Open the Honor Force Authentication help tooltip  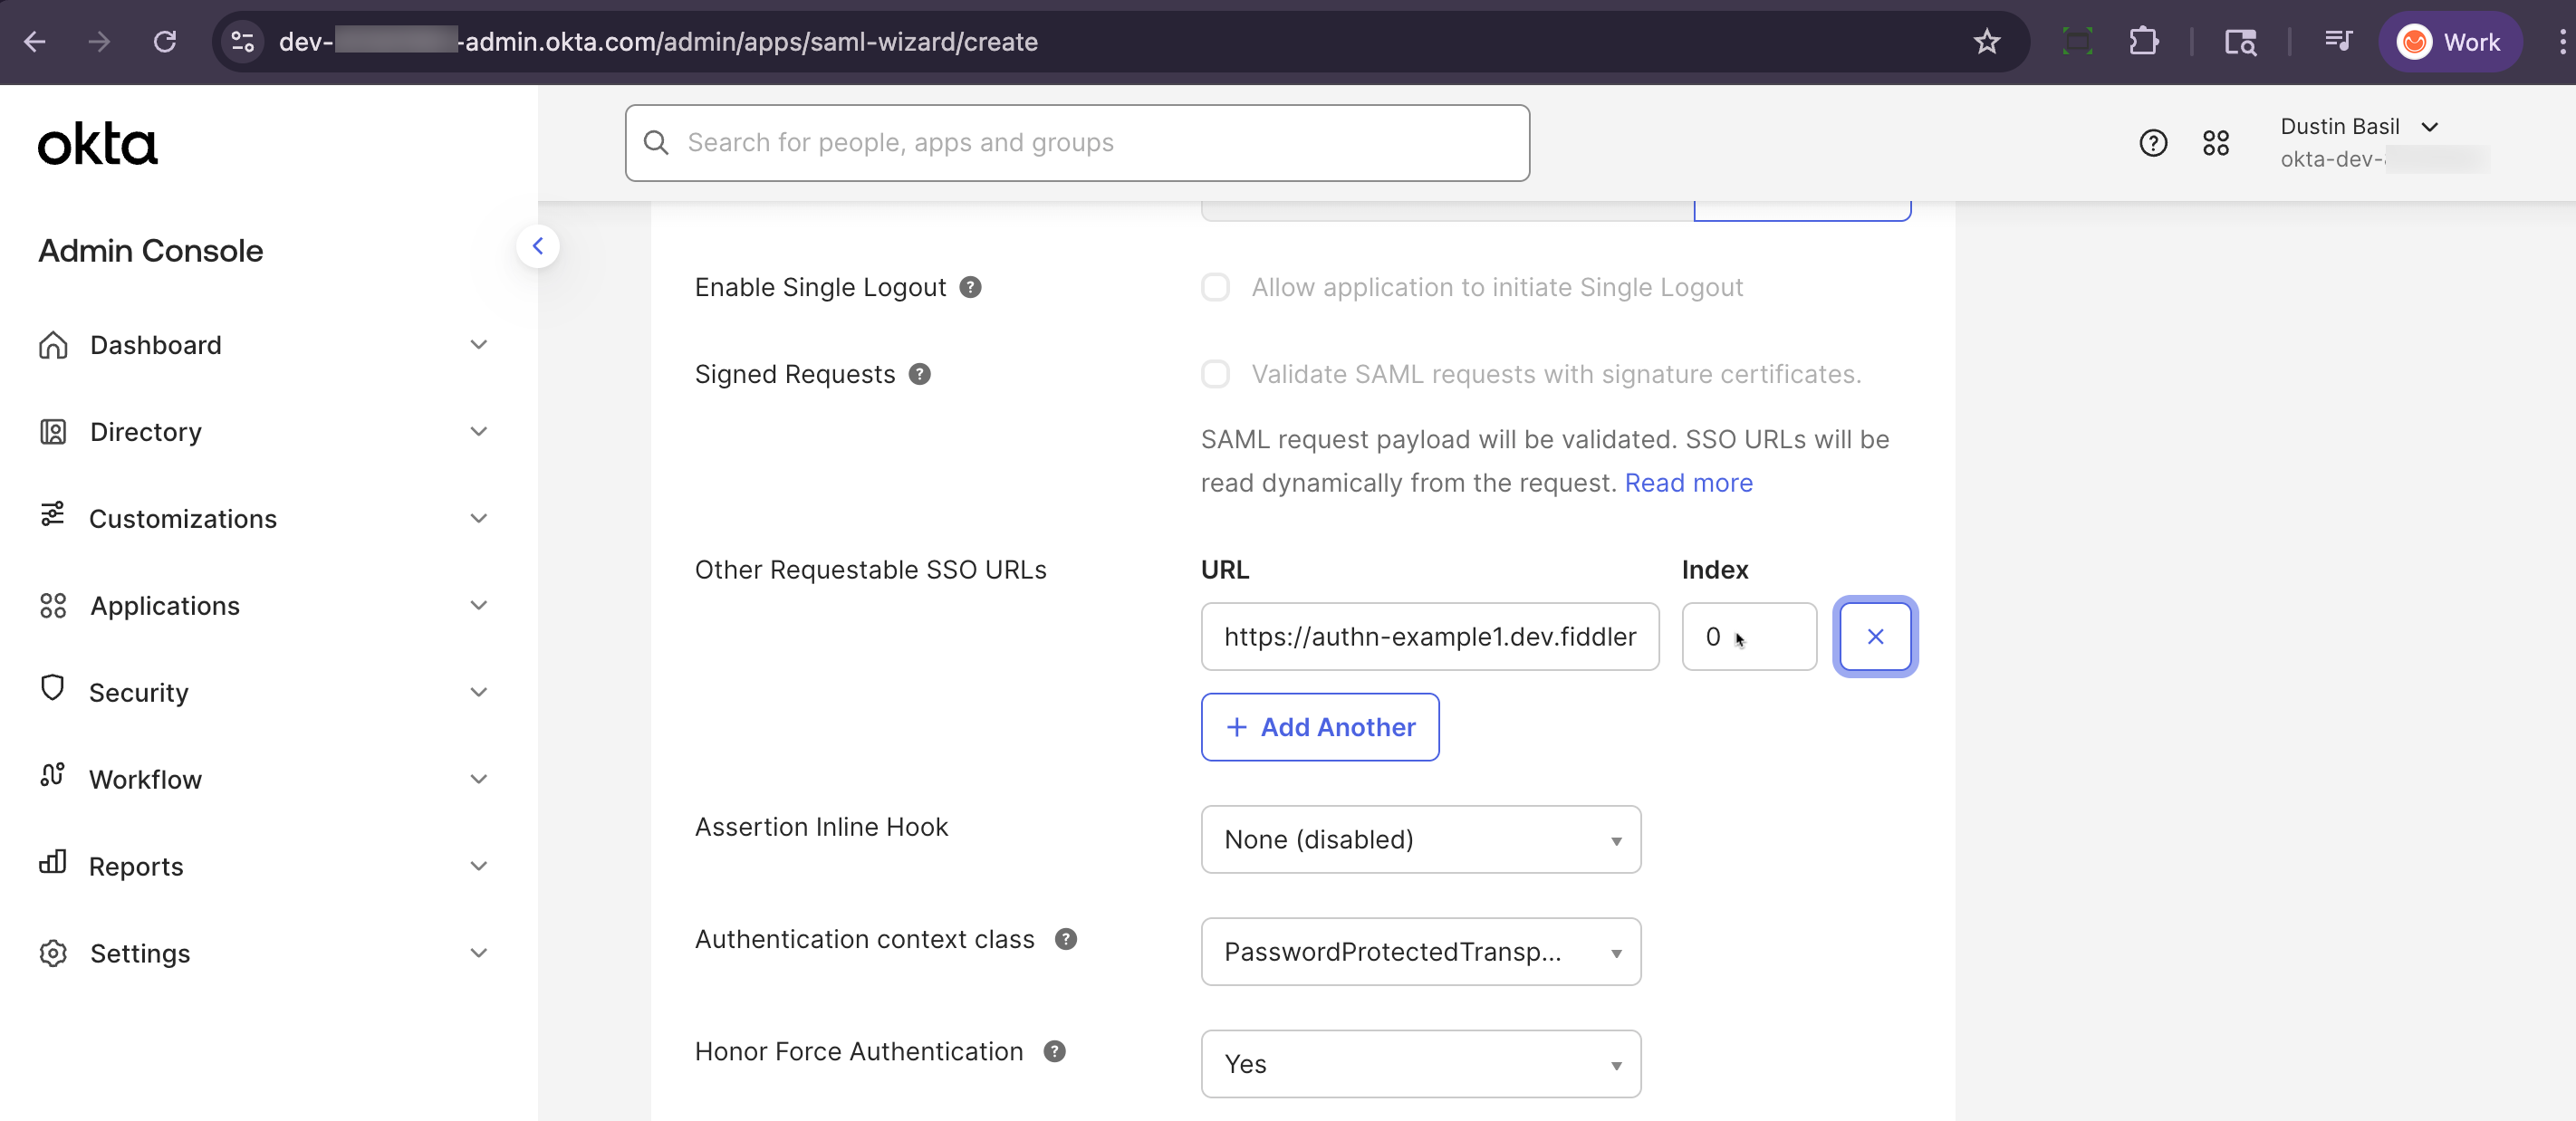1054,1051
